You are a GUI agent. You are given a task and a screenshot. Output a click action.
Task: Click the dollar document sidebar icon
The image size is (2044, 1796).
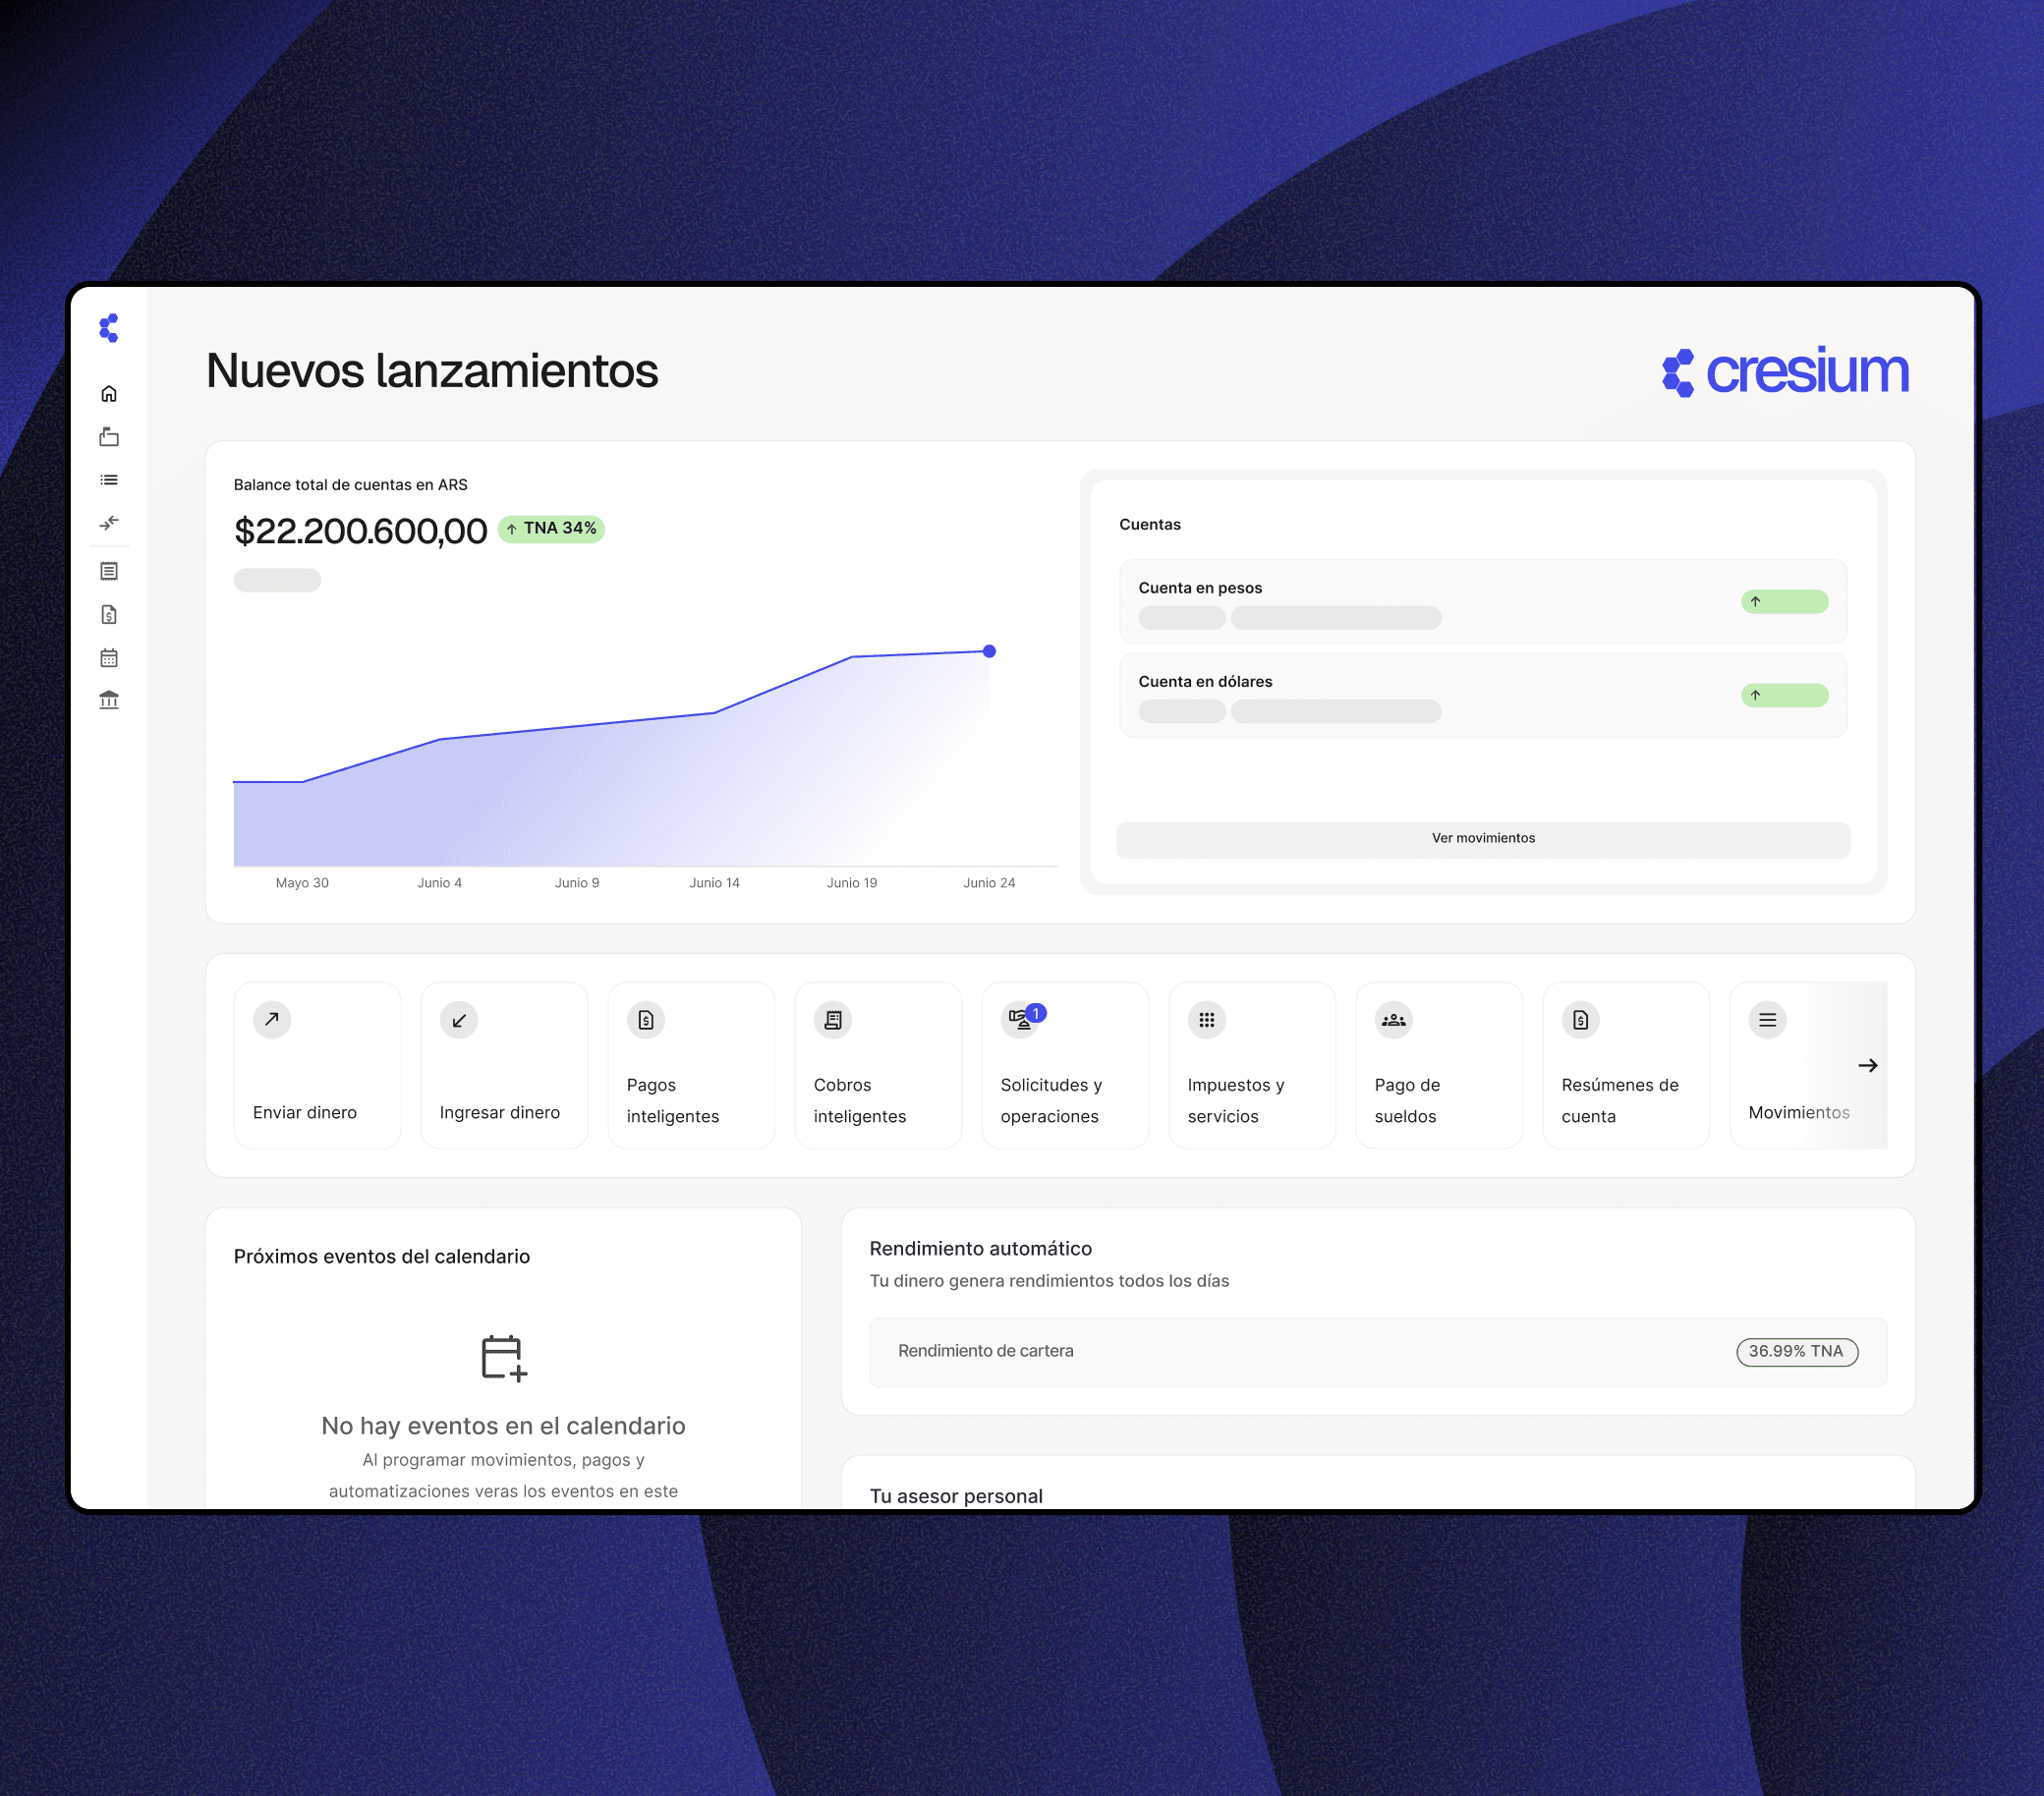(x=109, y=614)
